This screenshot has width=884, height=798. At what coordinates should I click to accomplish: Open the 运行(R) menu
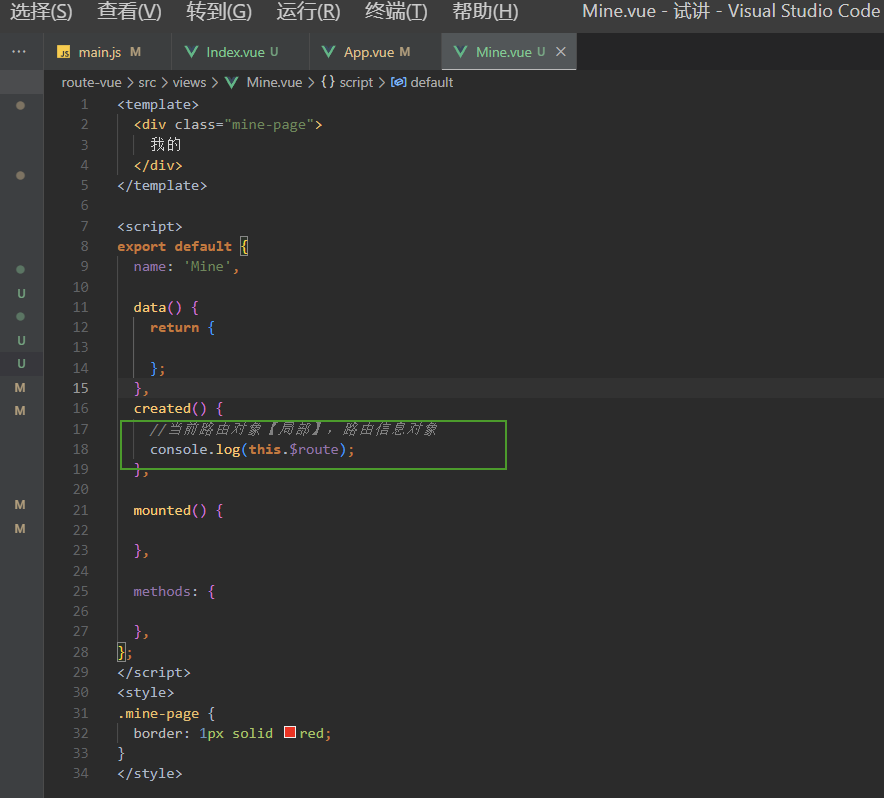(x=308, y=11)
